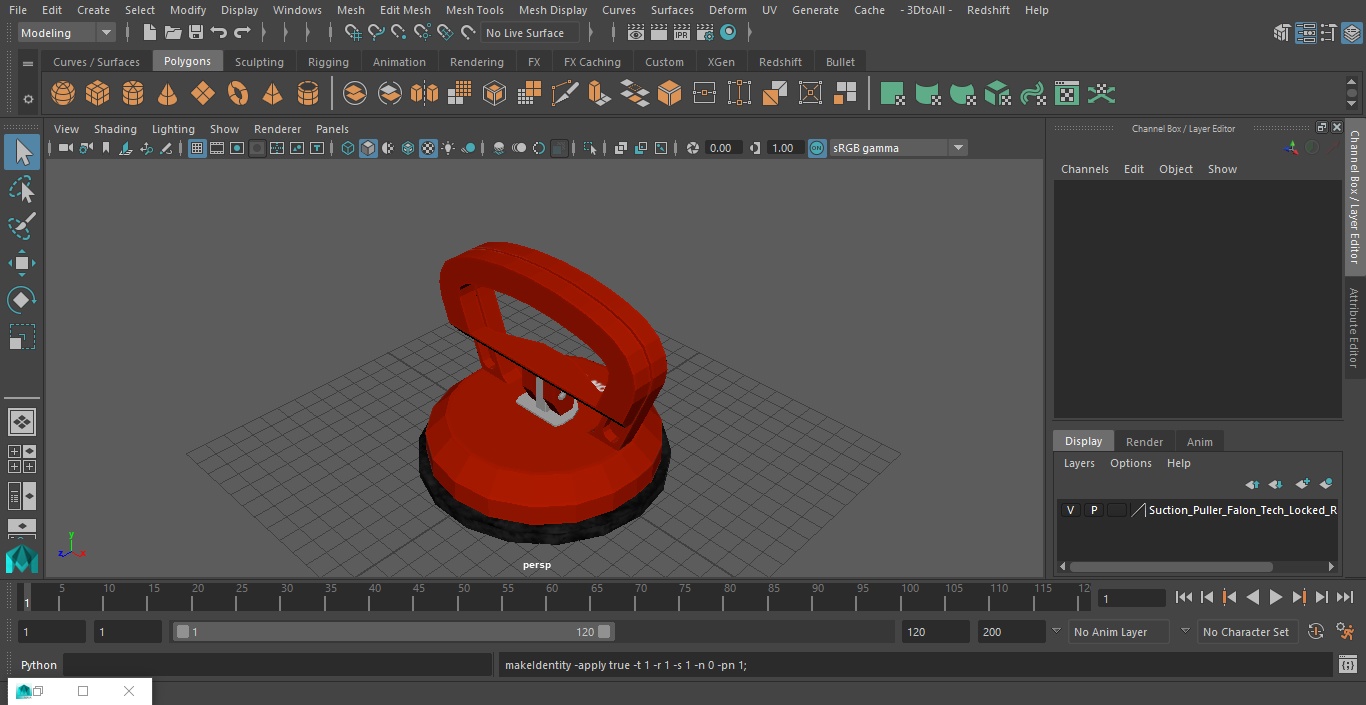Open the File menu
The width and height of the screenshot is (1366, 705).
(17, 10)
